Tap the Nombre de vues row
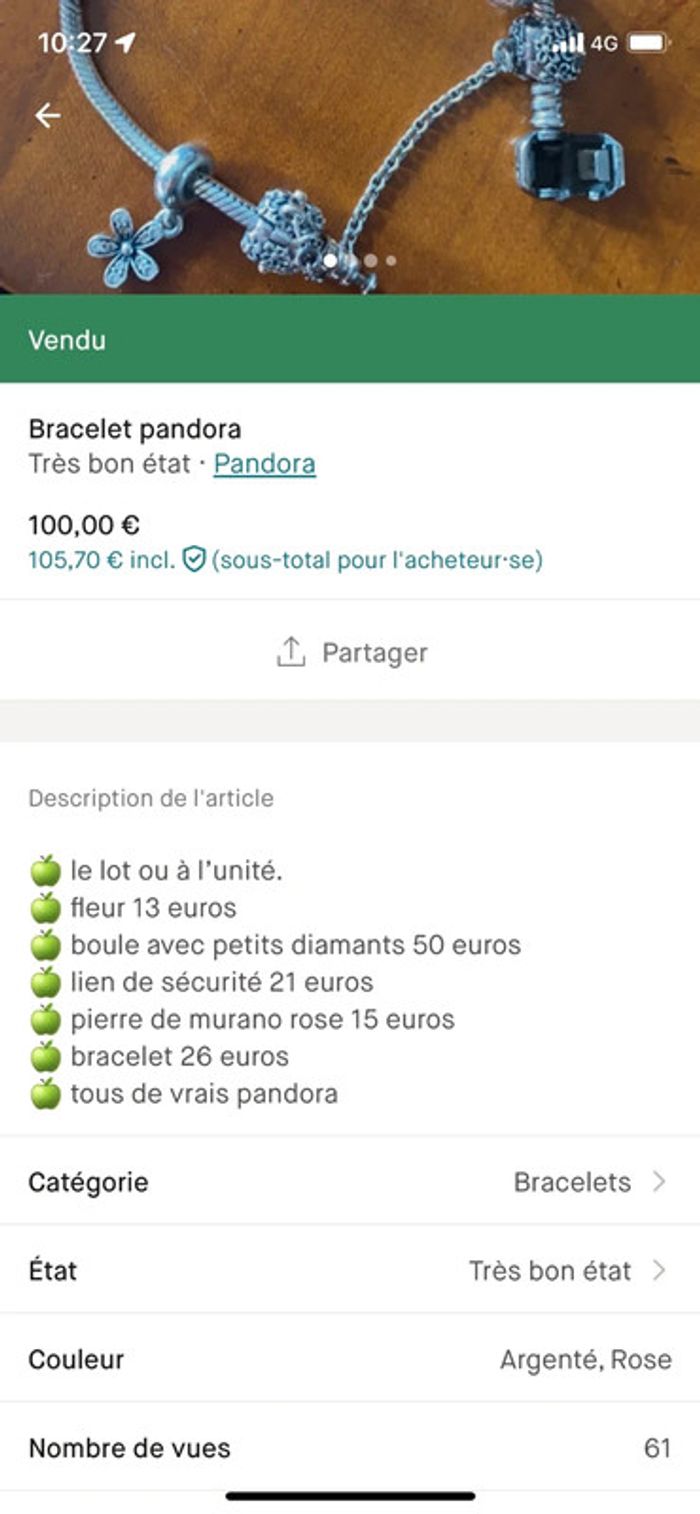Viewport: 700px width, 1514px height. pos(350,1448)
